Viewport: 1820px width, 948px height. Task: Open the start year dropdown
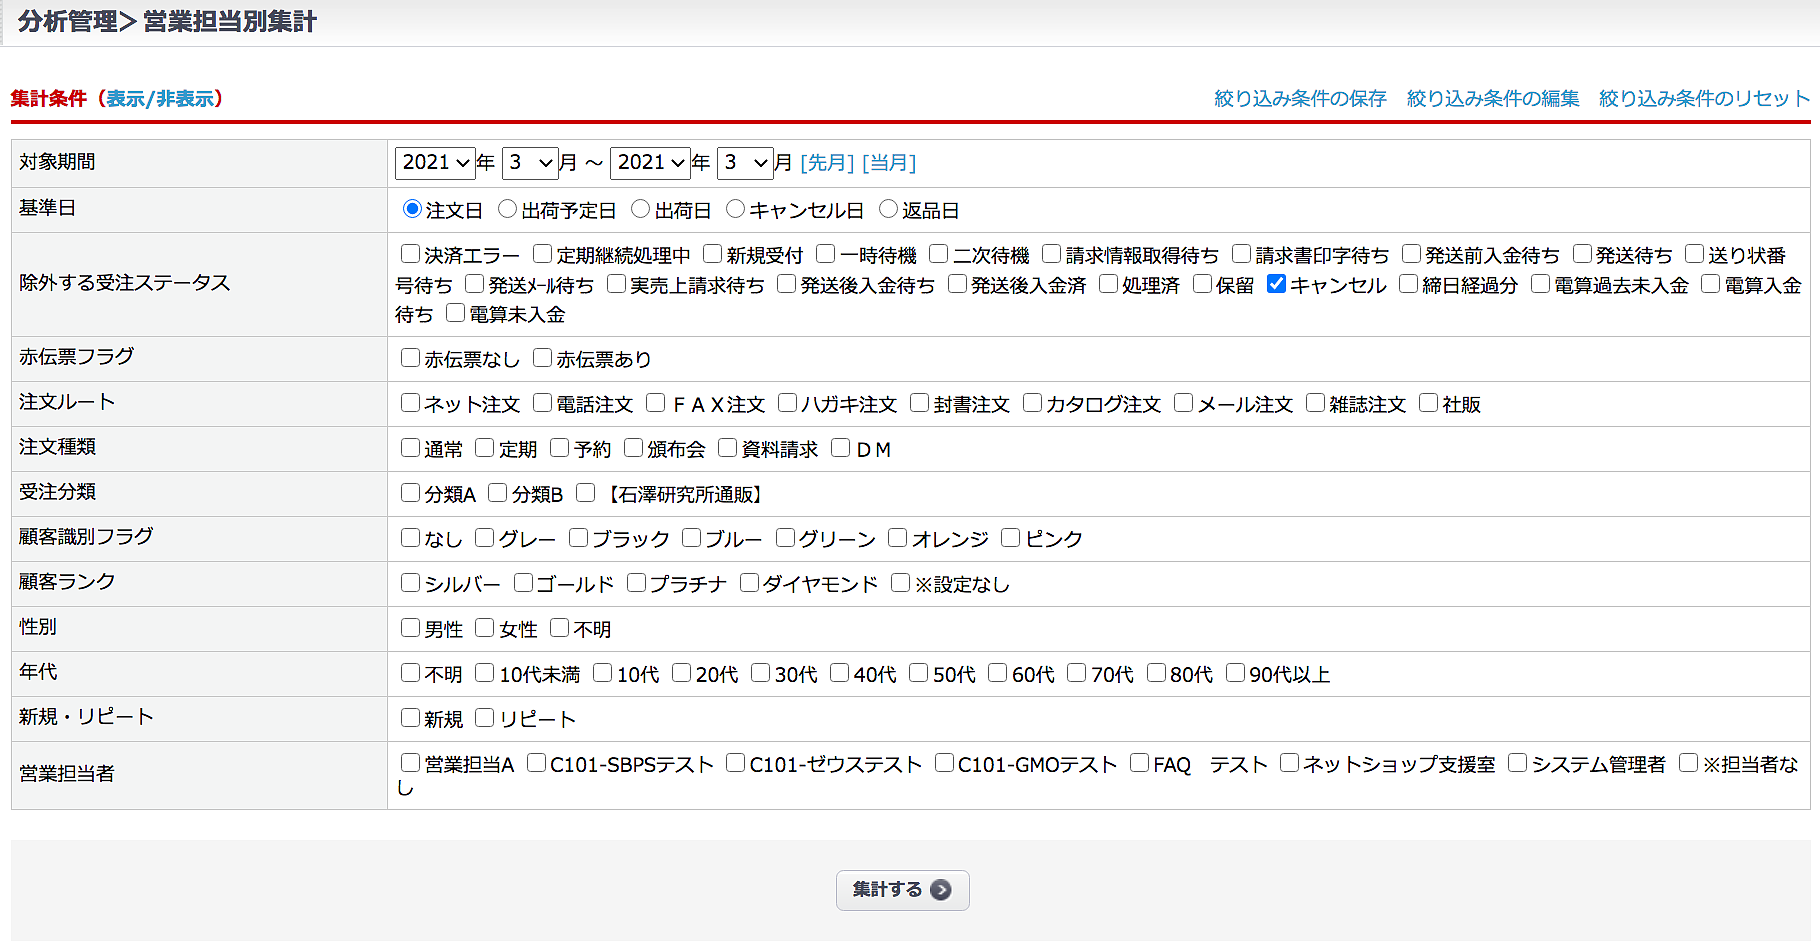436,163
